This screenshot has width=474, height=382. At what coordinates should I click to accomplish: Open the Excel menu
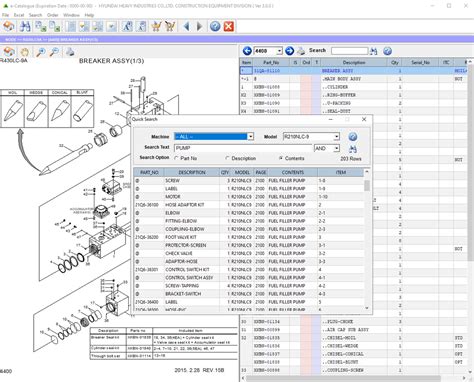coord(19,15)
